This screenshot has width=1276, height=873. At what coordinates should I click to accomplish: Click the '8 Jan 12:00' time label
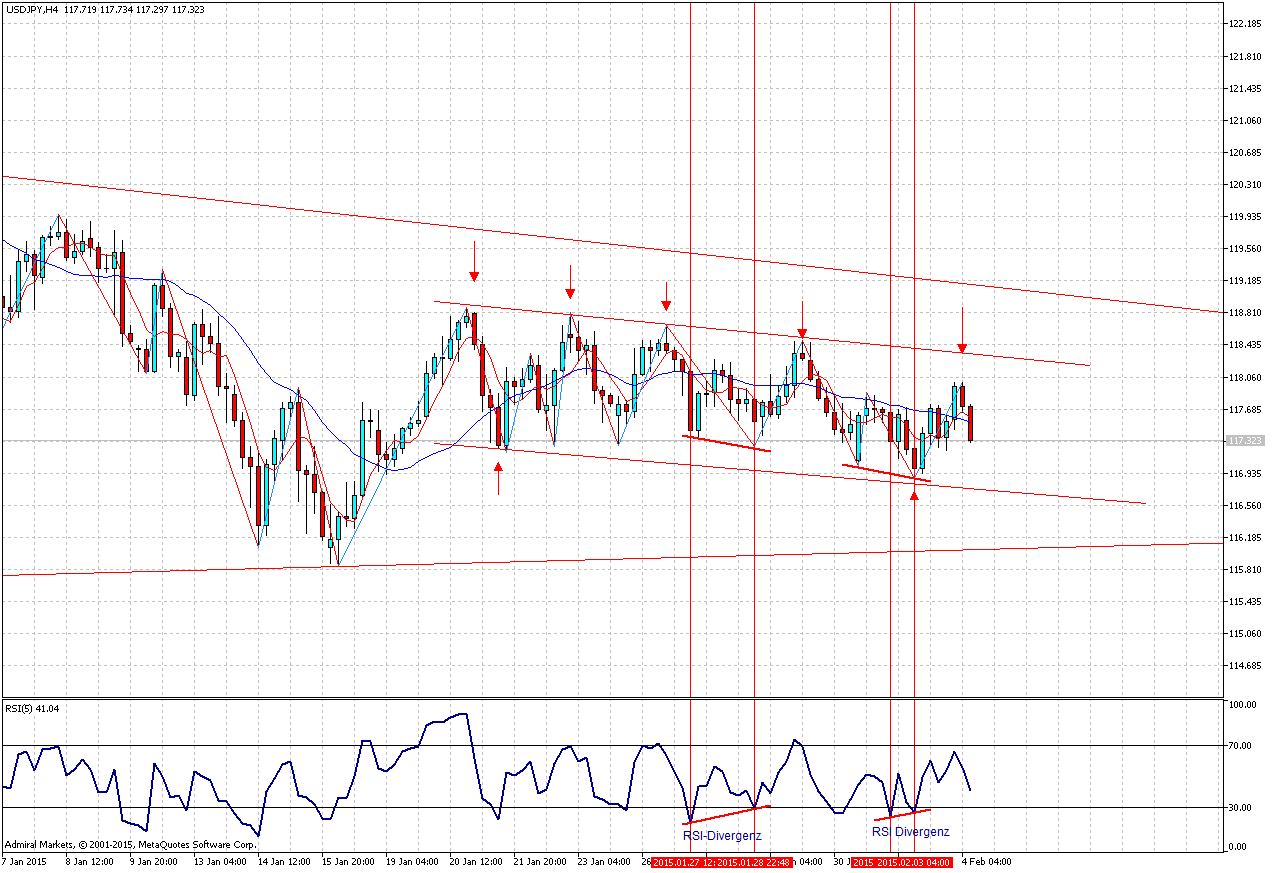(x=90, y=861)
